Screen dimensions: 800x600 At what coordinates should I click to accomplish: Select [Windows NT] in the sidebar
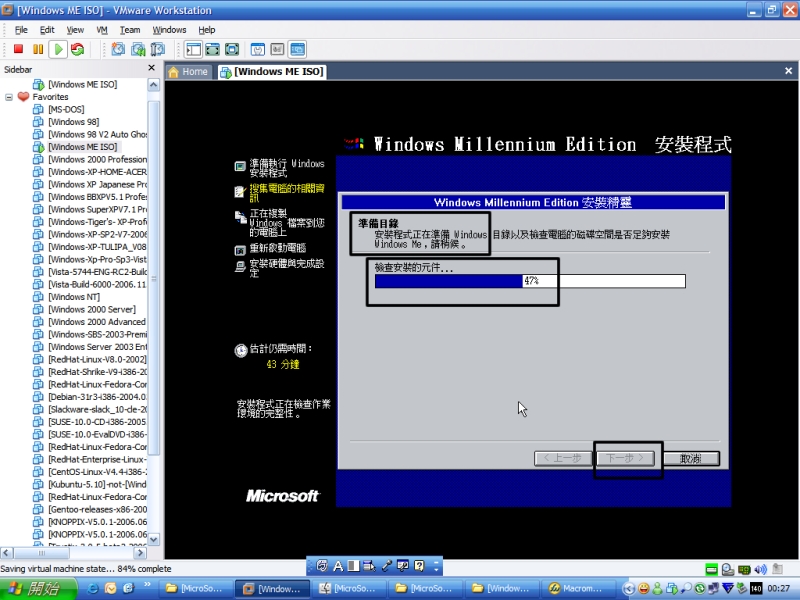74,297
